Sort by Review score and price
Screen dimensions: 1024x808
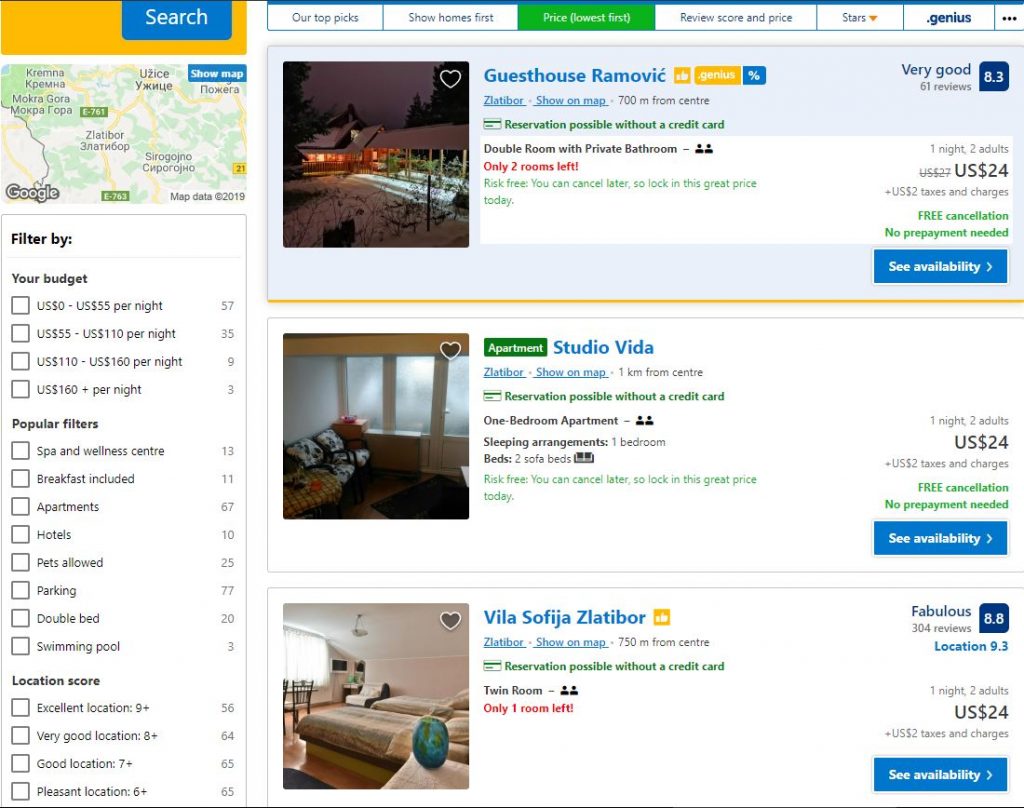[735, 18]
